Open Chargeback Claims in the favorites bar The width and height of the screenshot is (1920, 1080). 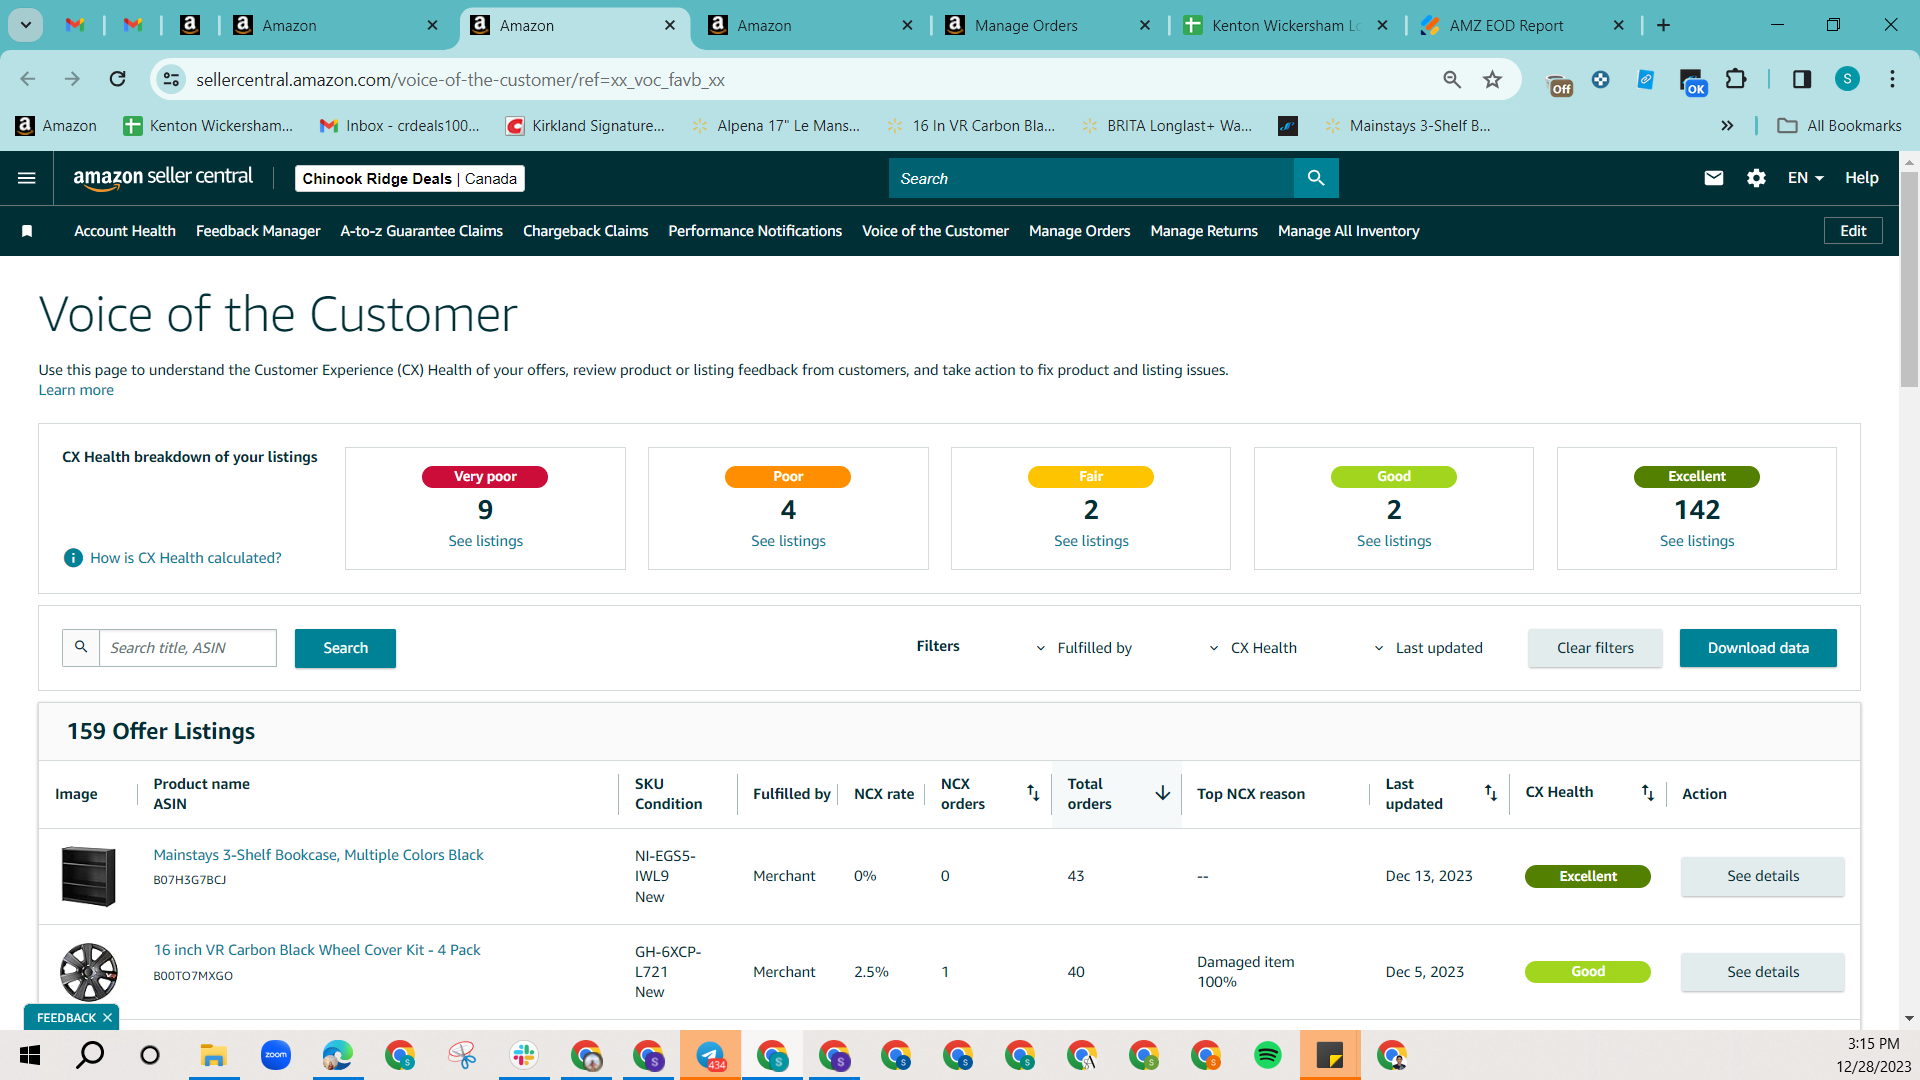click(586, 231)
